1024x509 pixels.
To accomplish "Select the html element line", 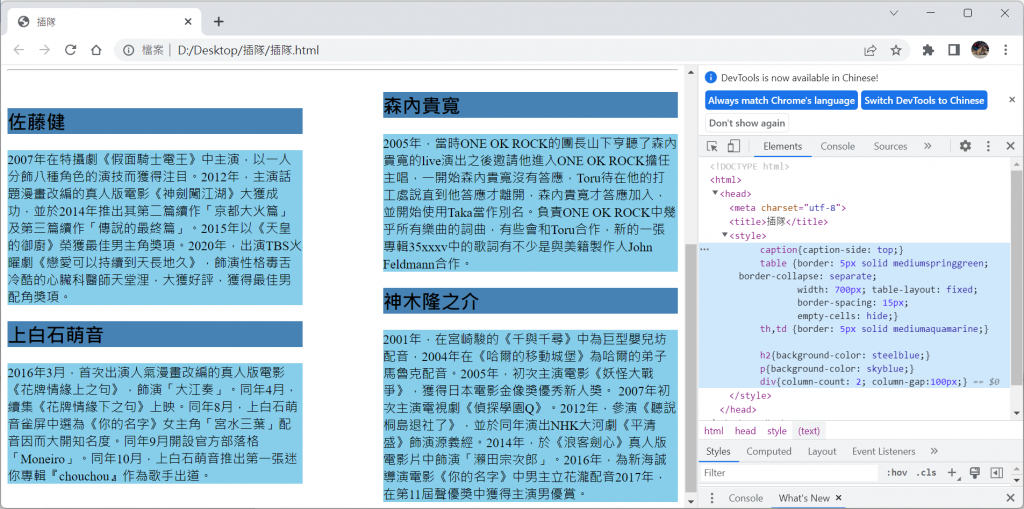I will [726, 180].
